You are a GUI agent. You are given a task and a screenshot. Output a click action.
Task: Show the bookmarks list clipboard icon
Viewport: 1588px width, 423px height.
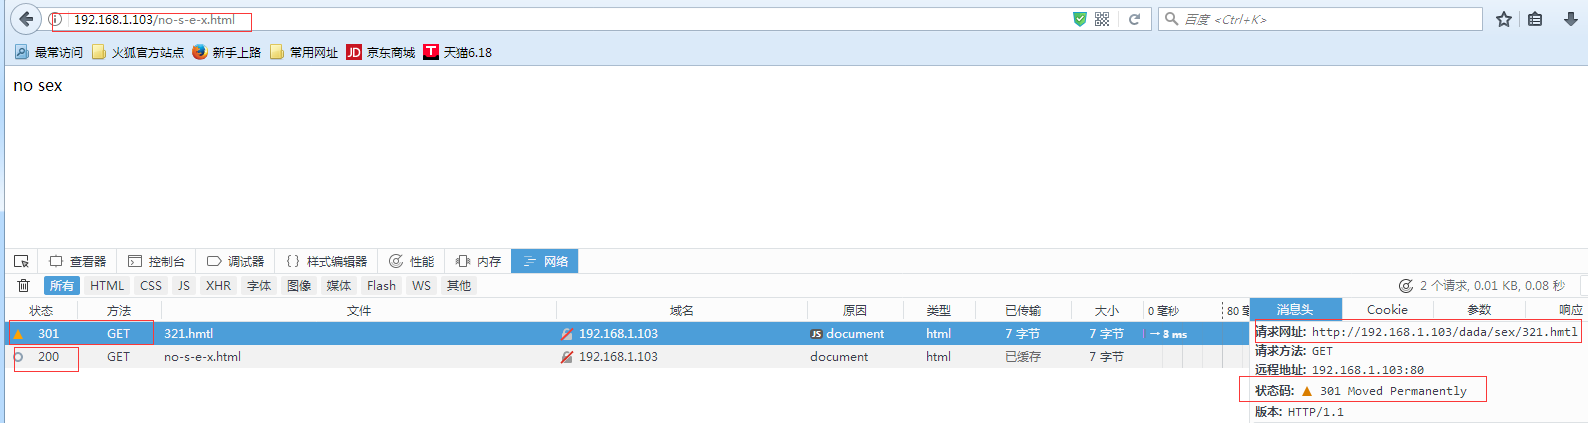click(1535, 19)
